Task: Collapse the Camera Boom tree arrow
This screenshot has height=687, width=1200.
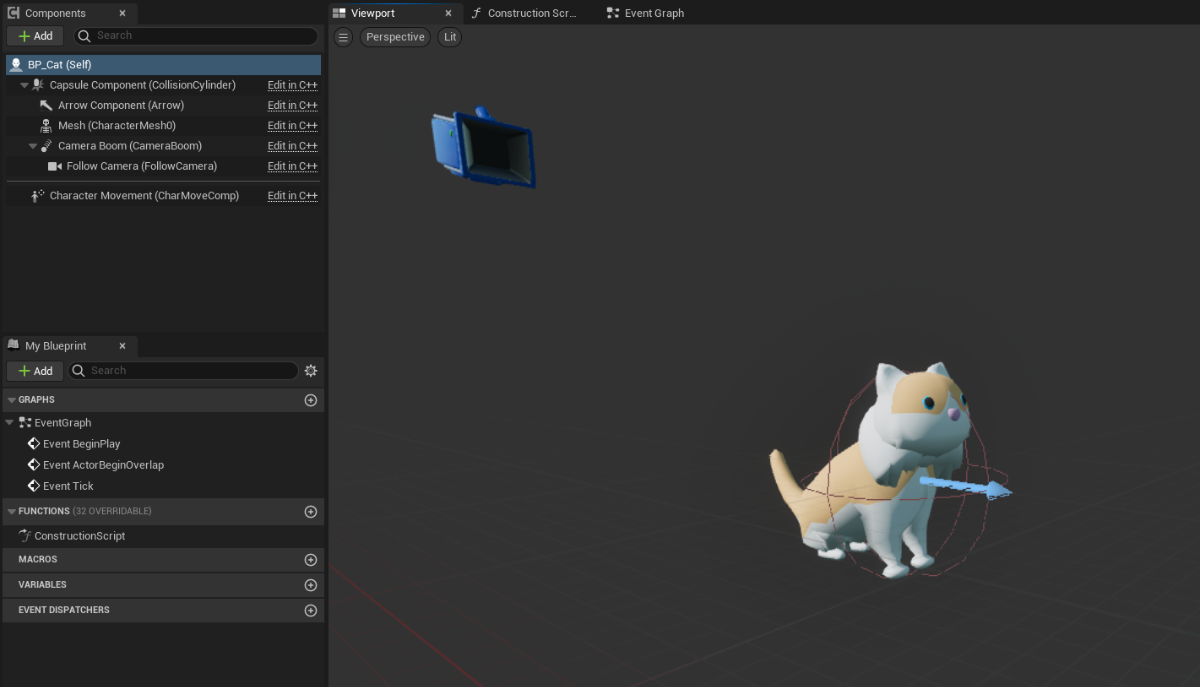Action: click(x=33, y=146)
